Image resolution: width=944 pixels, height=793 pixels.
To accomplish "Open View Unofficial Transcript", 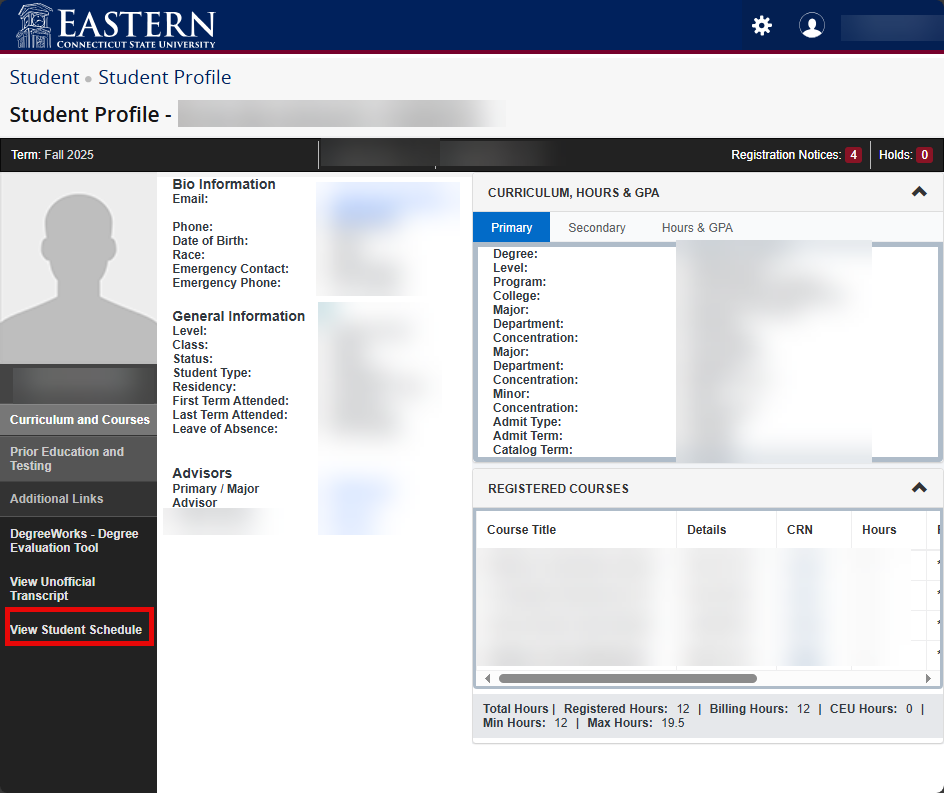I will [x=53, y=589].
